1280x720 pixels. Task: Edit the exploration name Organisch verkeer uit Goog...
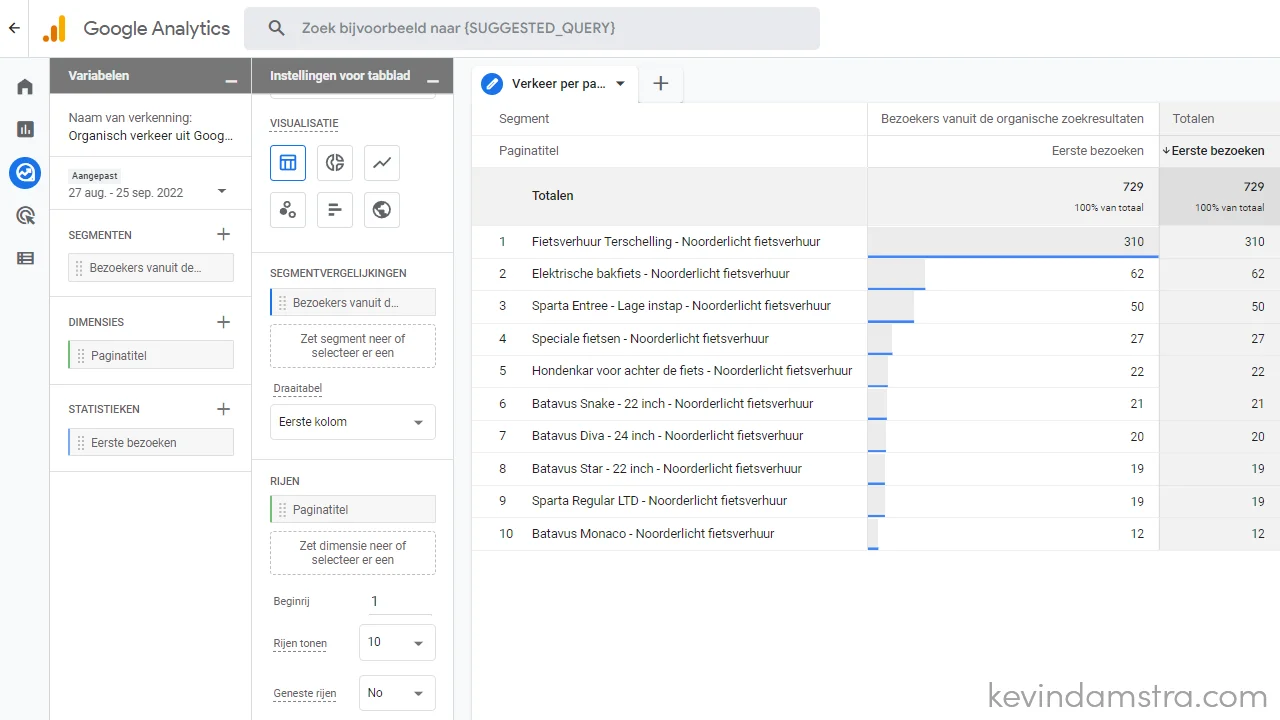pos(151,136)
